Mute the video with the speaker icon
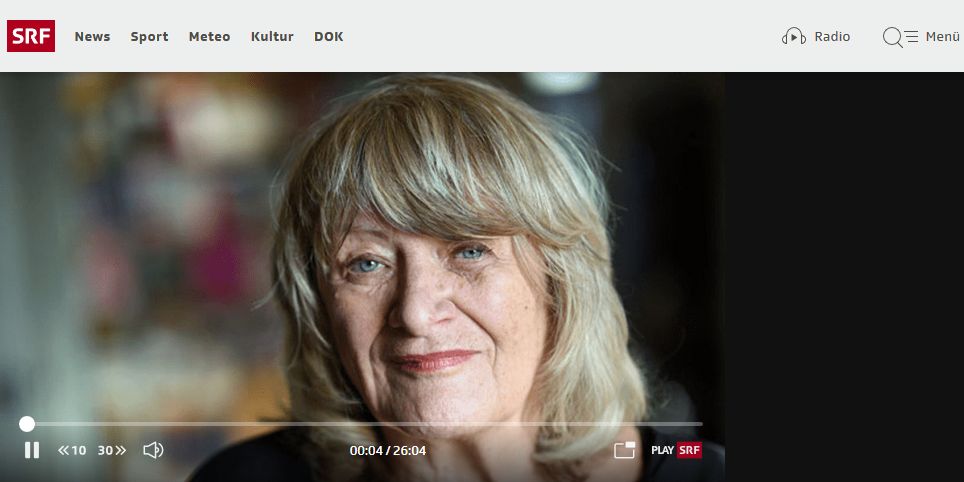This screenshot has width=964, height=482. 153,451
